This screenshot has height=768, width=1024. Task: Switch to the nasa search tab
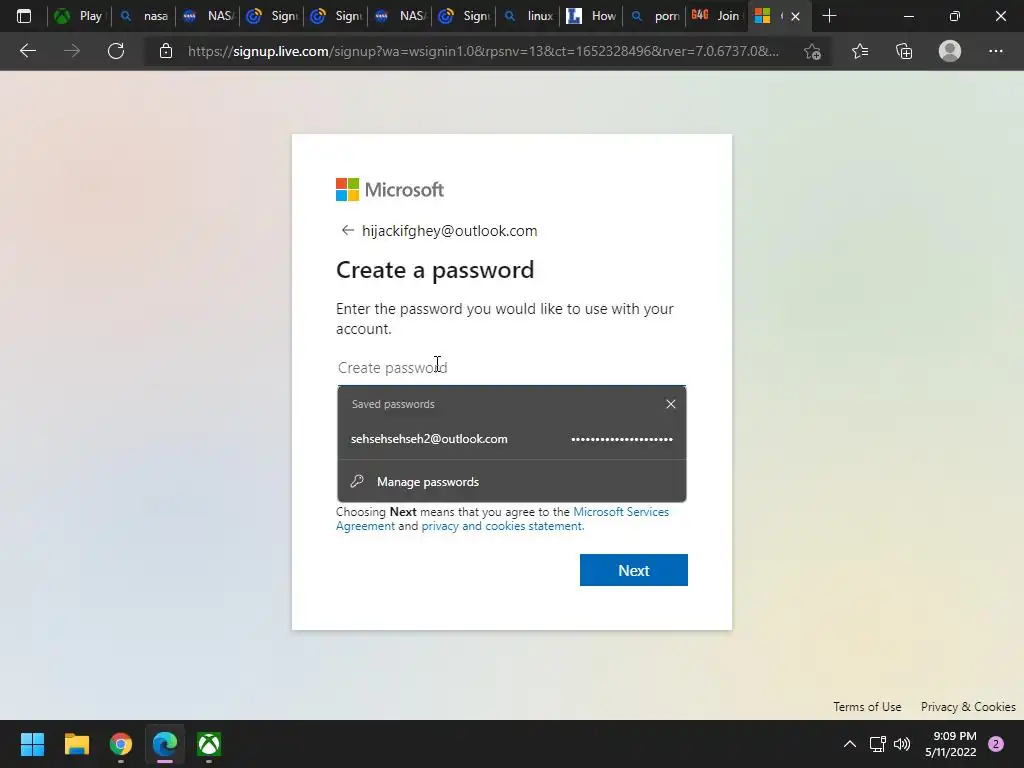144,16
